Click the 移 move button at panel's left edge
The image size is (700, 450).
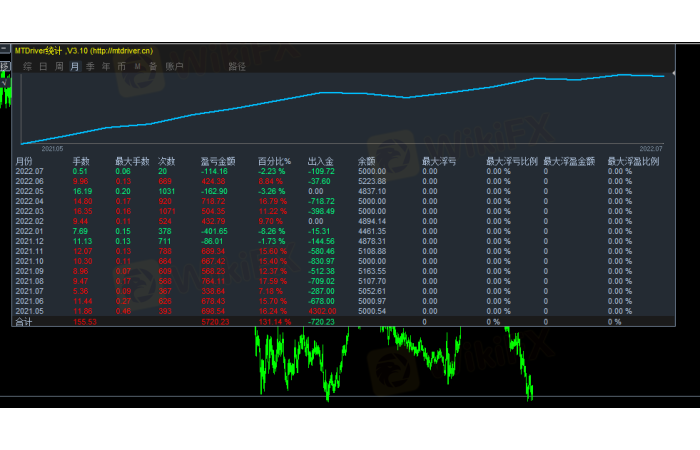[x=4, y=66]
